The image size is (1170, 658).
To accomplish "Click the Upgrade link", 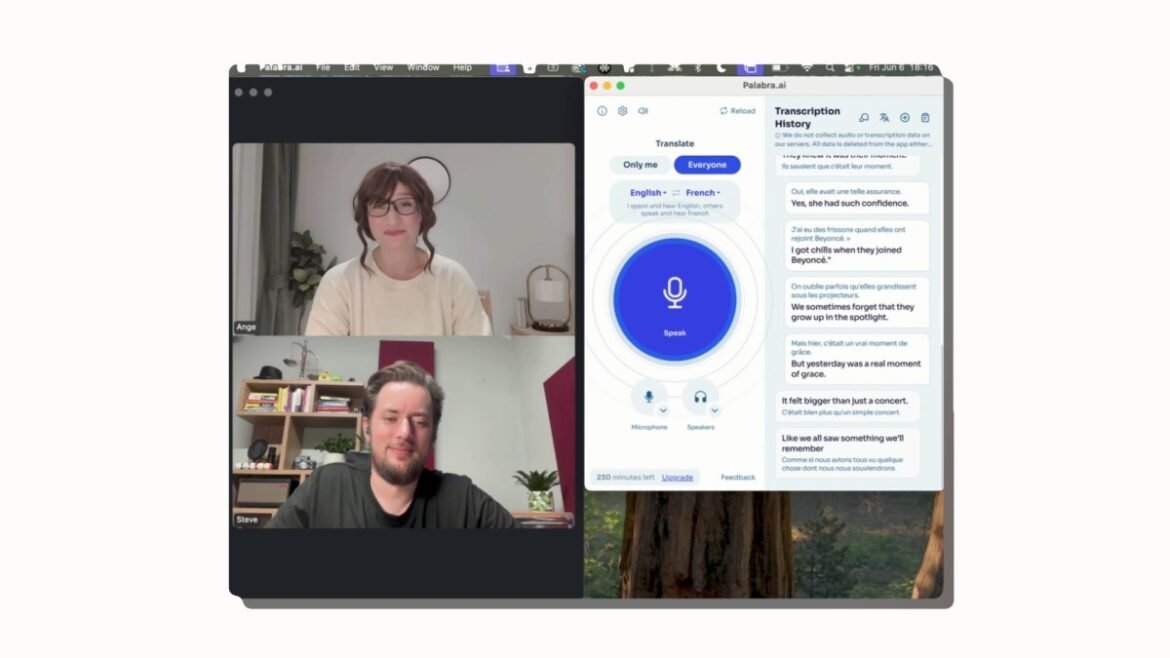I will (x=676, y=477).
